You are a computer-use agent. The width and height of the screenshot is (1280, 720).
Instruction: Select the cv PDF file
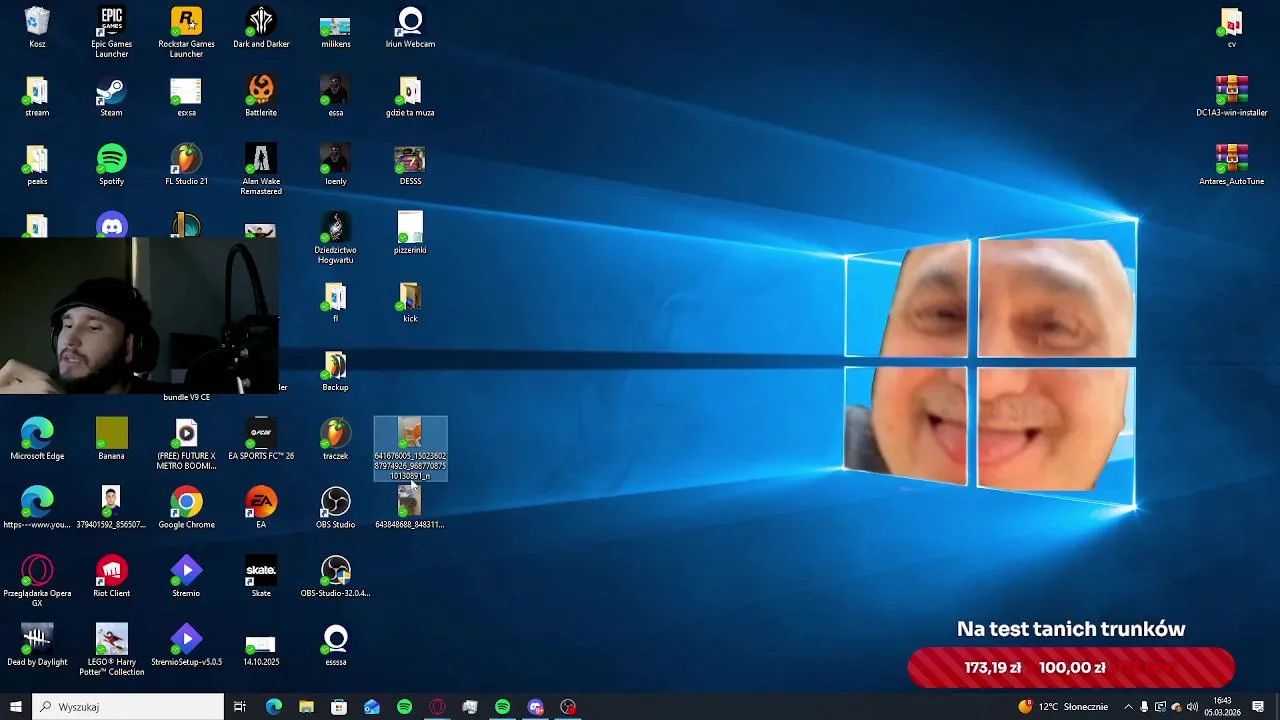pyautogui.click(x=1231, y=27)
